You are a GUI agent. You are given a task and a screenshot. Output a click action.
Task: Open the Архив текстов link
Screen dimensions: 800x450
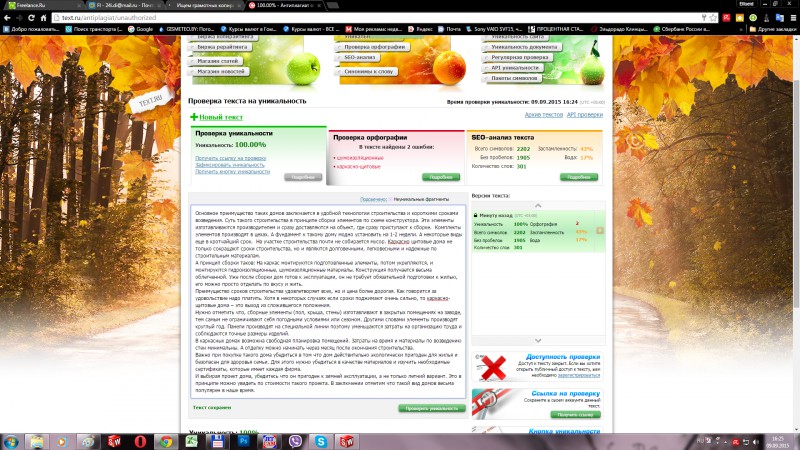(543, 115)
